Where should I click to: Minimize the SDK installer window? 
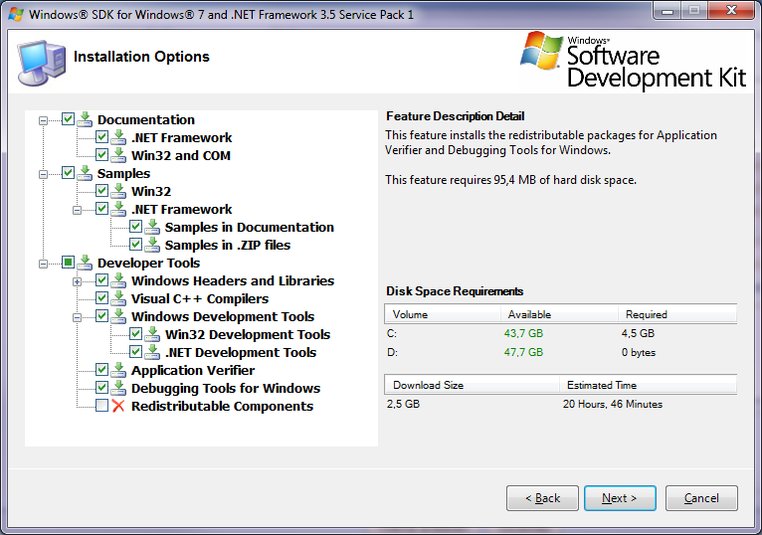click(x=668, y=11)
